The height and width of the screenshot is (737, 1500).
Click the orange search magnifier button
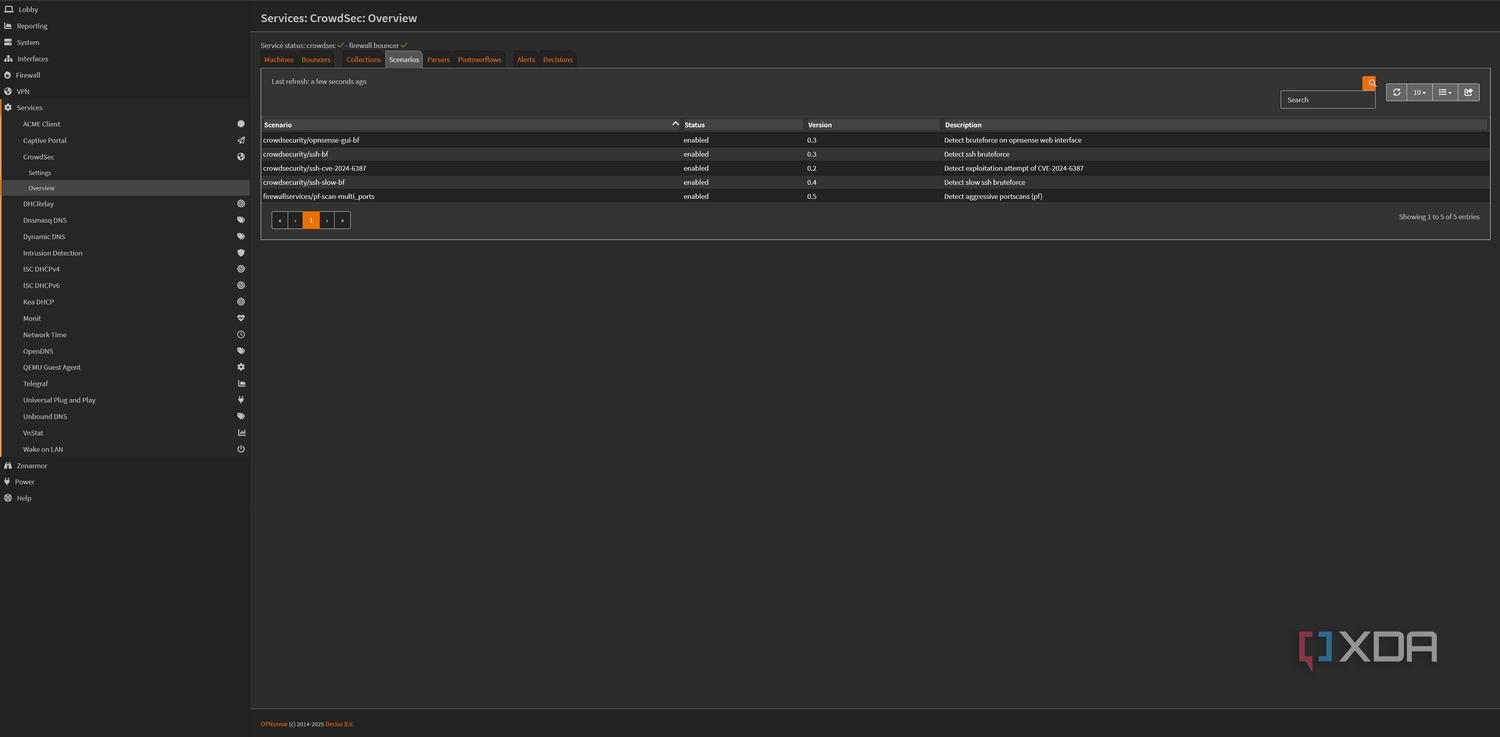(1370, 83)
